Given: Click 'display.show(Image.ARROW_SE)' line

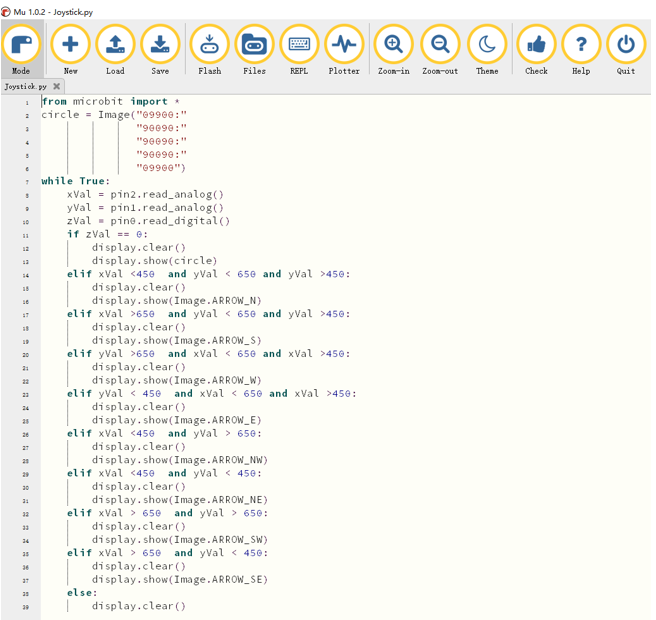Looking at the screenshot, I should (x=180, y=579).
